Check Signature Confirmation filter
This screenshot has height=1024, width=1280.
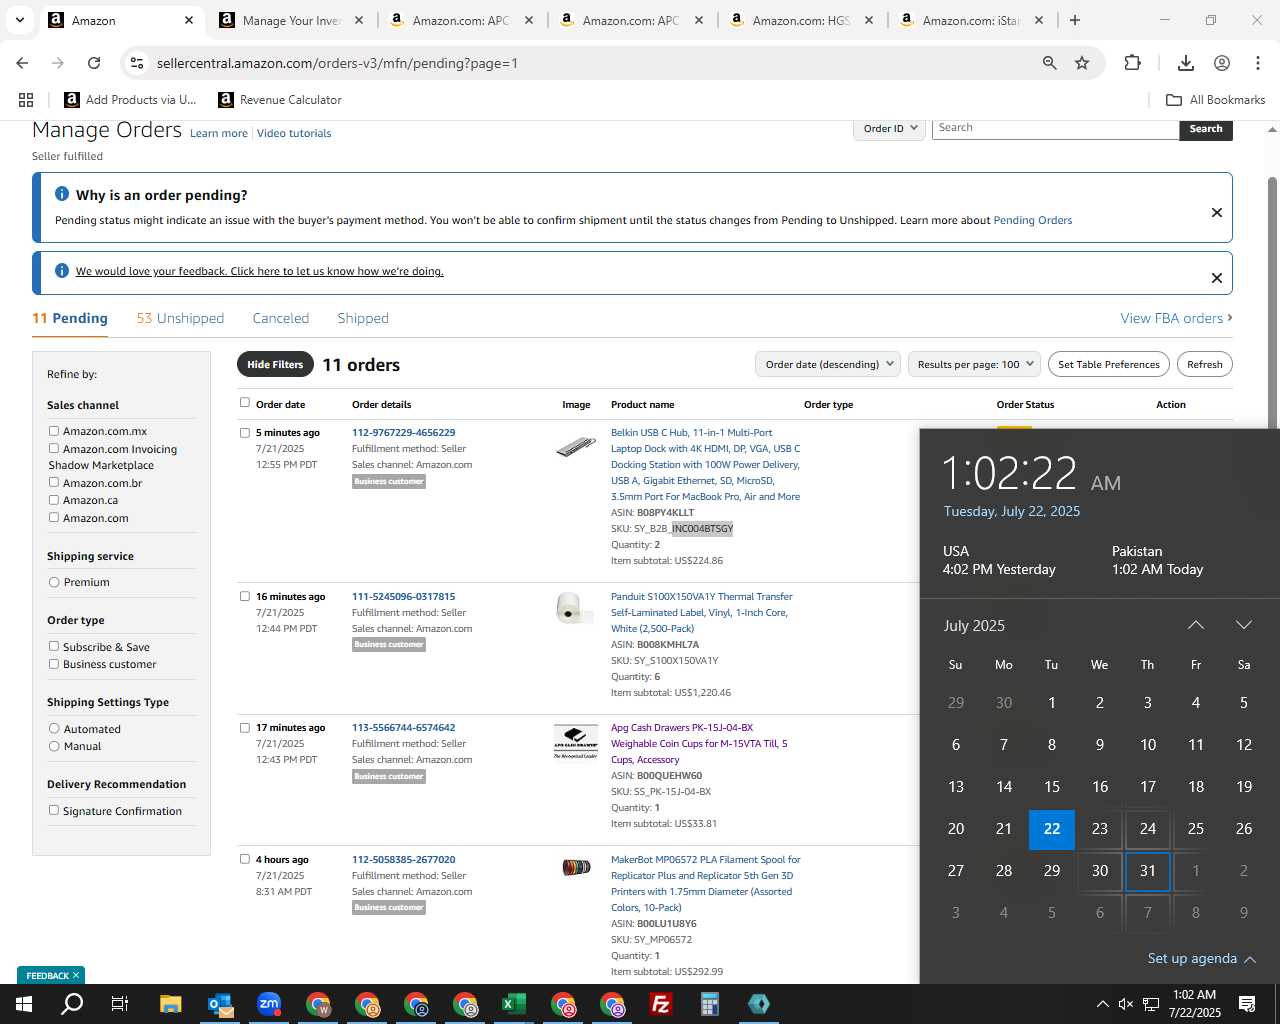pos(54,810)
